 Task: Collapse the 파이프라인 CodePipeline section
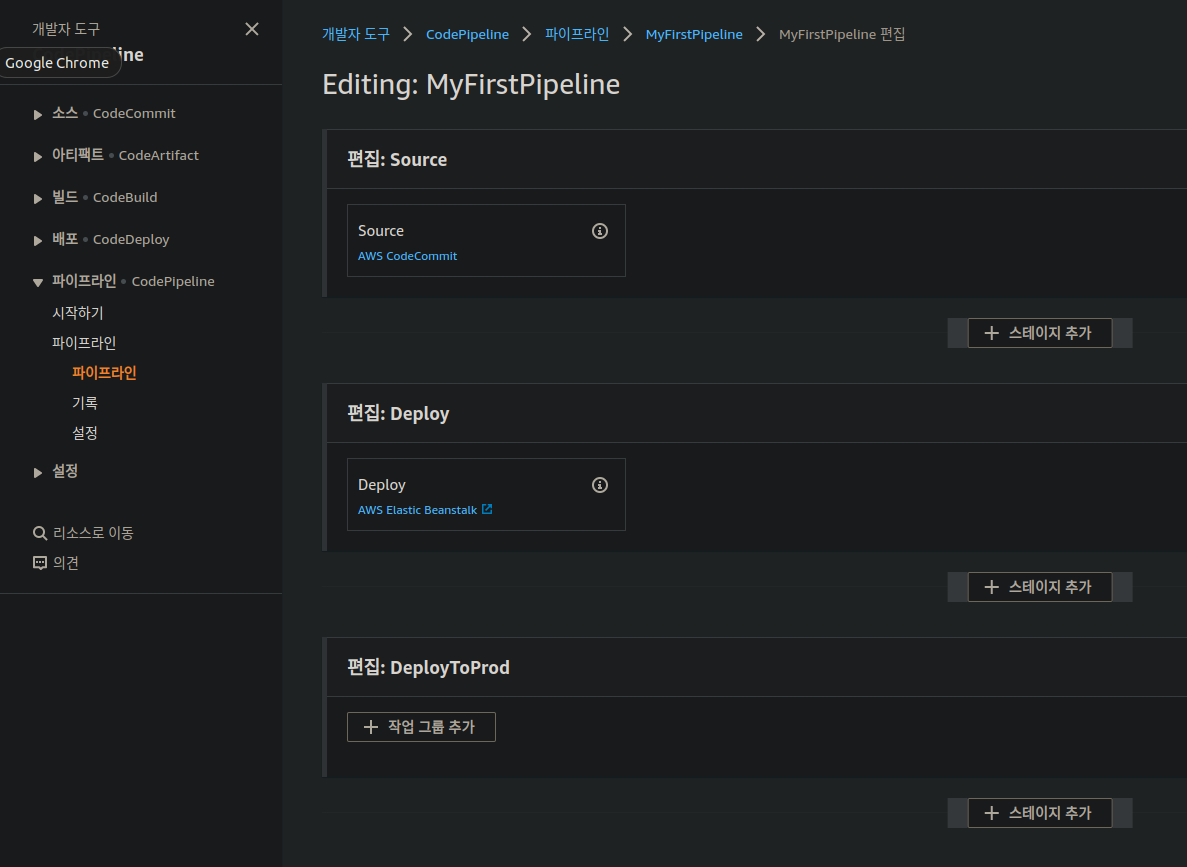(x=37, y=282)
